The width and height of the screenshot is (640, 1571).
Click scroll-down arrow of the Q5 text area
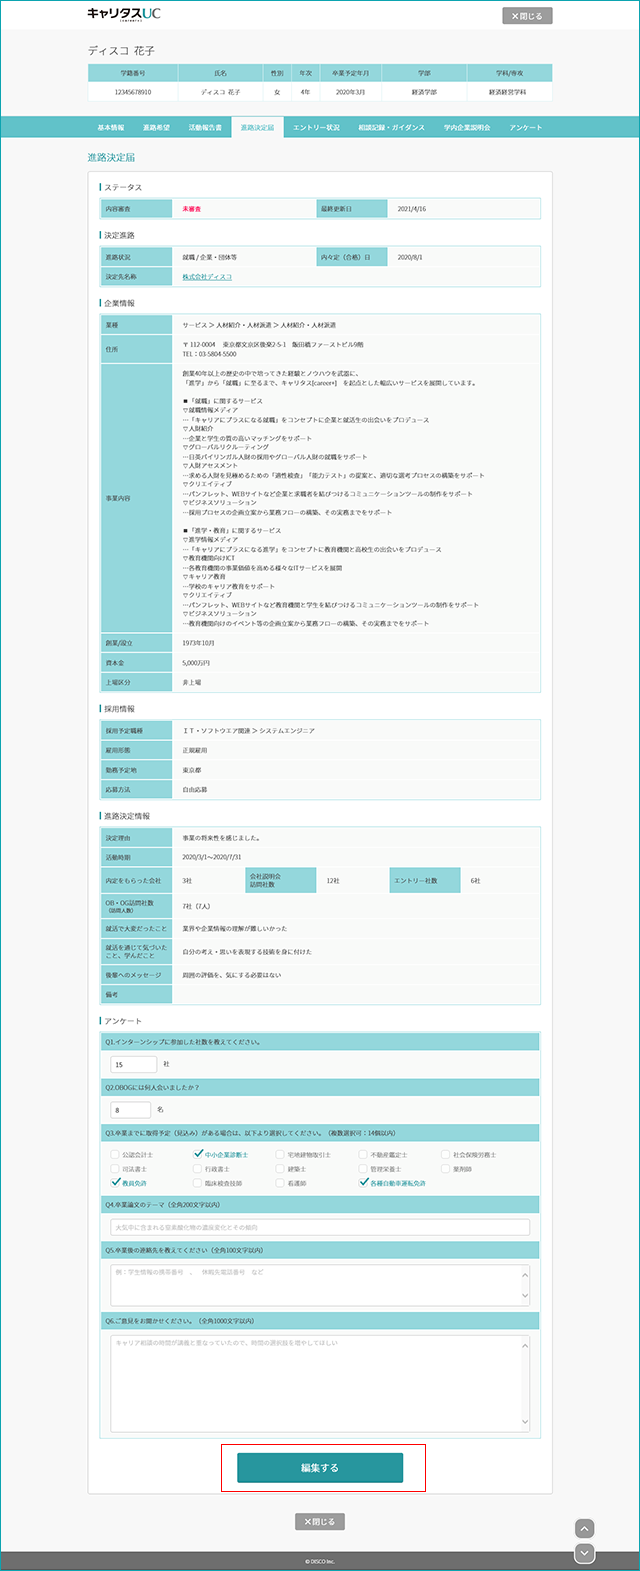point(525,1297)
